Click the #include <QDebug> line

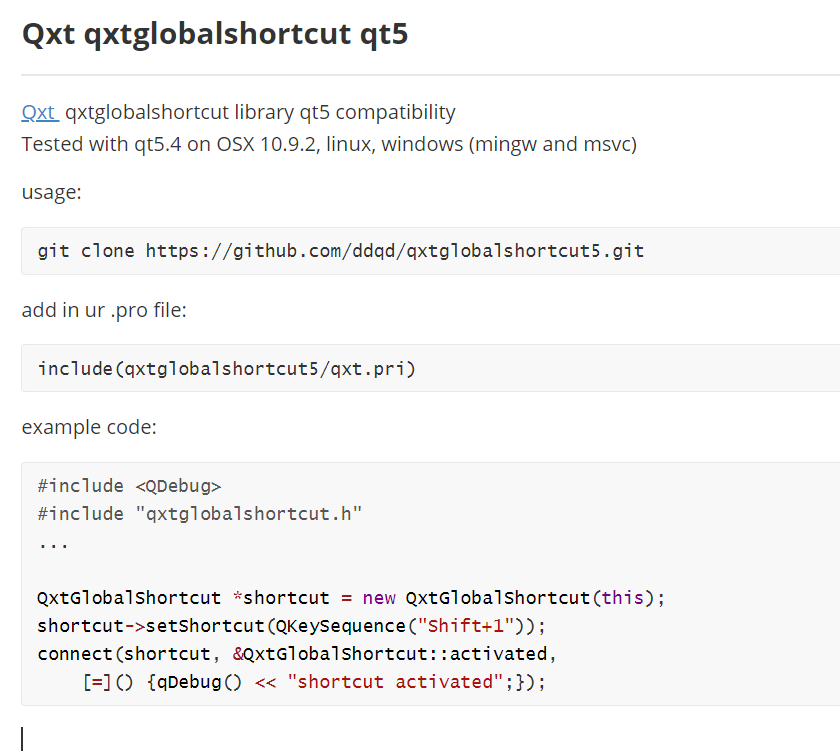(x=129, y=486)
